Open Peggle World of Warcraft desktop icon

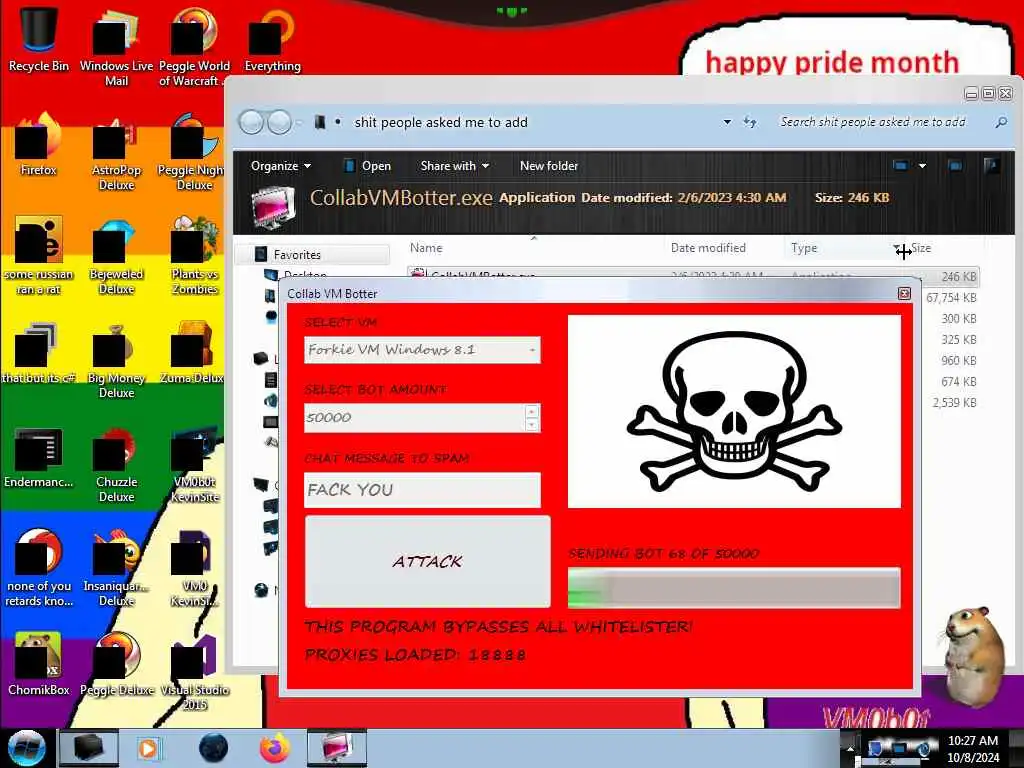click(x=194, y=47)
